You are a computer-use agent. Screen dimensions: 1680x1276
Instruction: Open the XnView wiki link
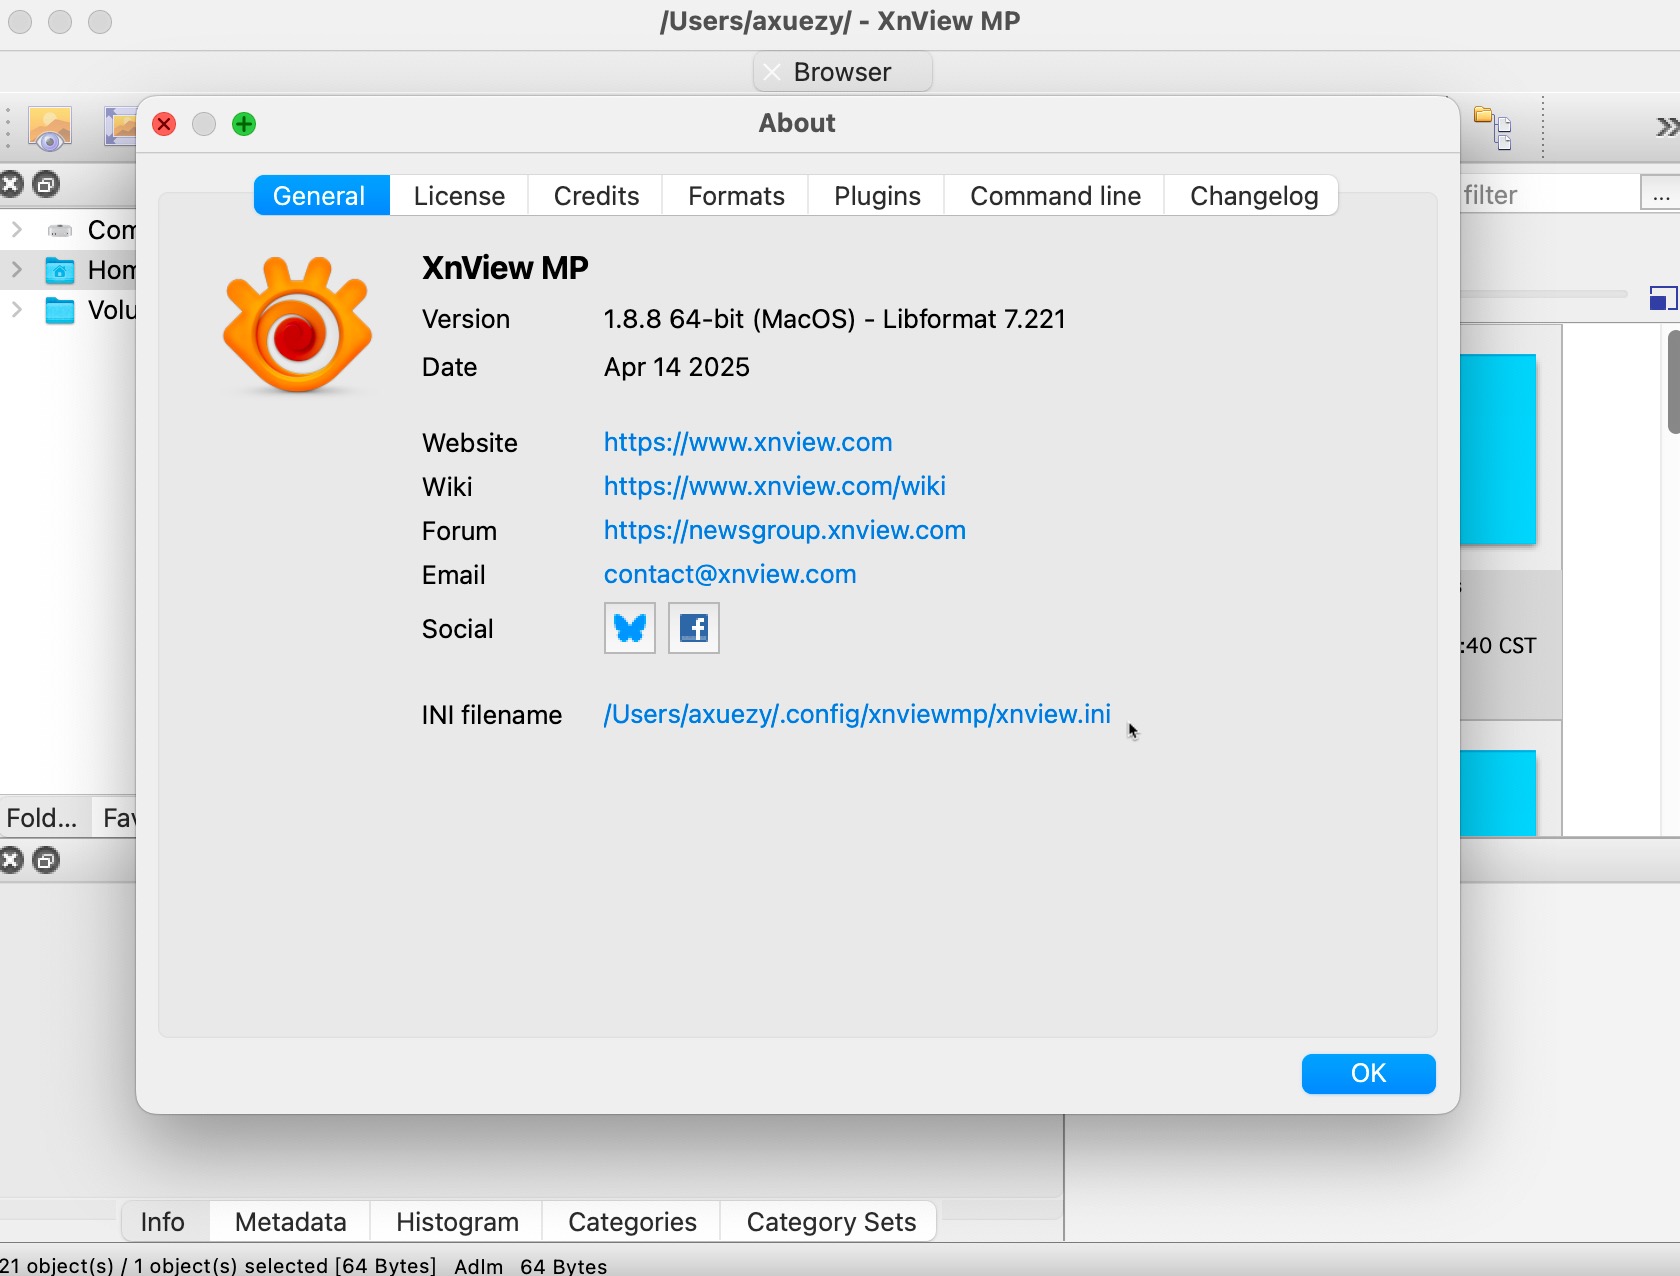(x=775, y=486)
